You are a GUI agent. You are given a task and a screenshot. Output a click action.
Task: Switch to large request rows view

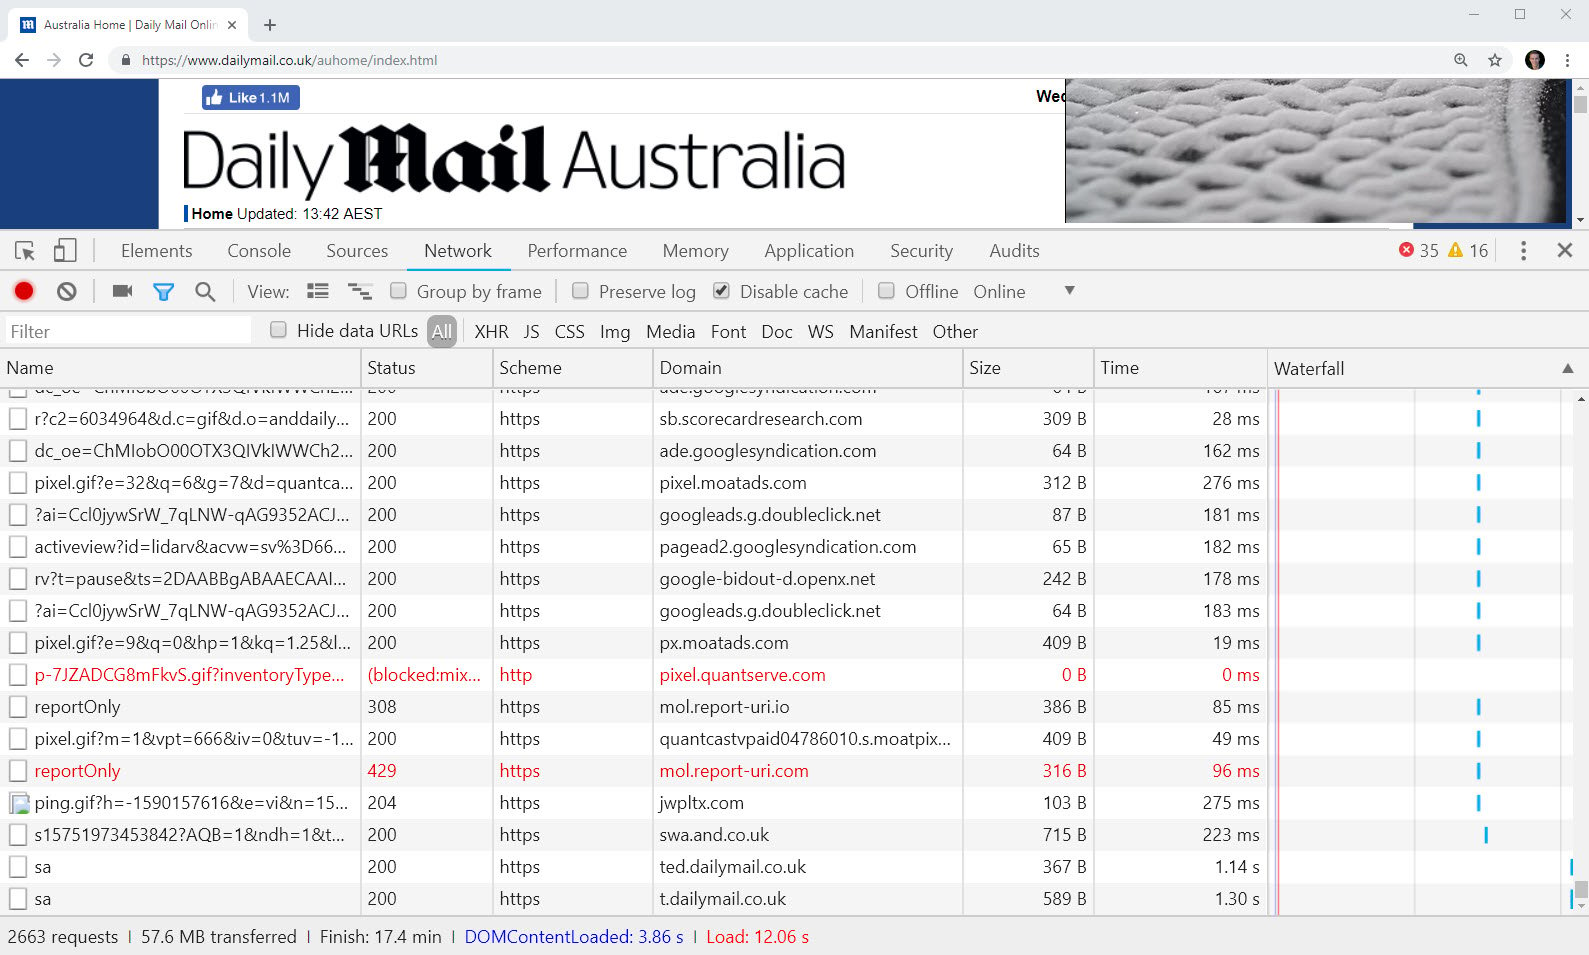tap(318, 291)
